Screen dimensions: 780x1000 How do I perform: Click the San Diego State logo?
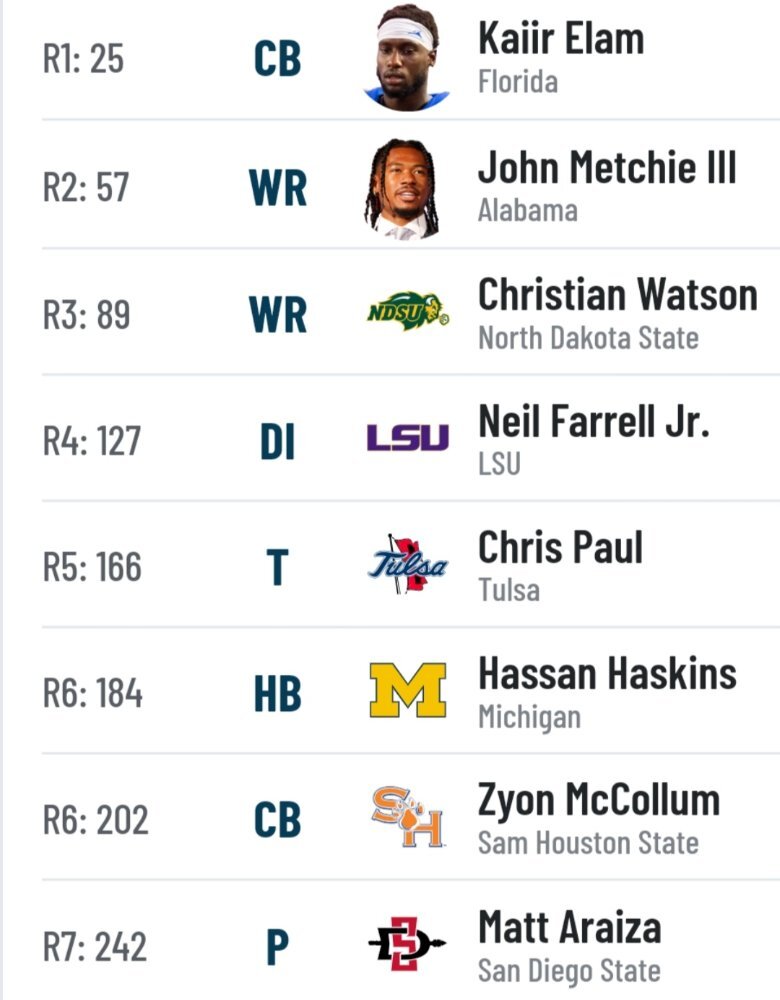point(408,943)
